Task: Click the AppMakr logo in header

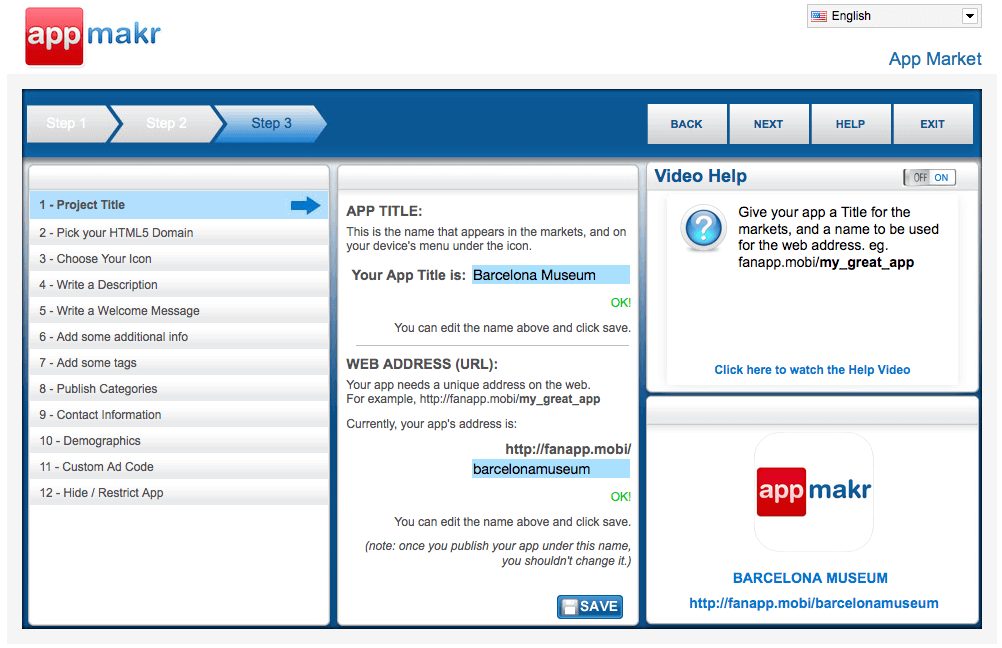Action: [93, 36]
